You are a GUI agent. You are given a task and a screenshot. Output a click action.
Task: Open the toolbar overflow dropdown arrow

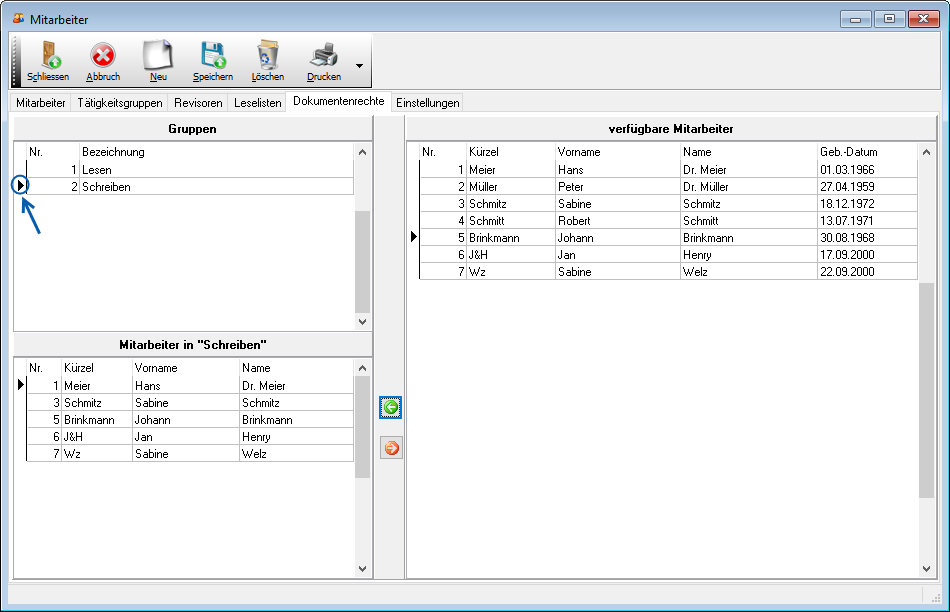point(359,67)
